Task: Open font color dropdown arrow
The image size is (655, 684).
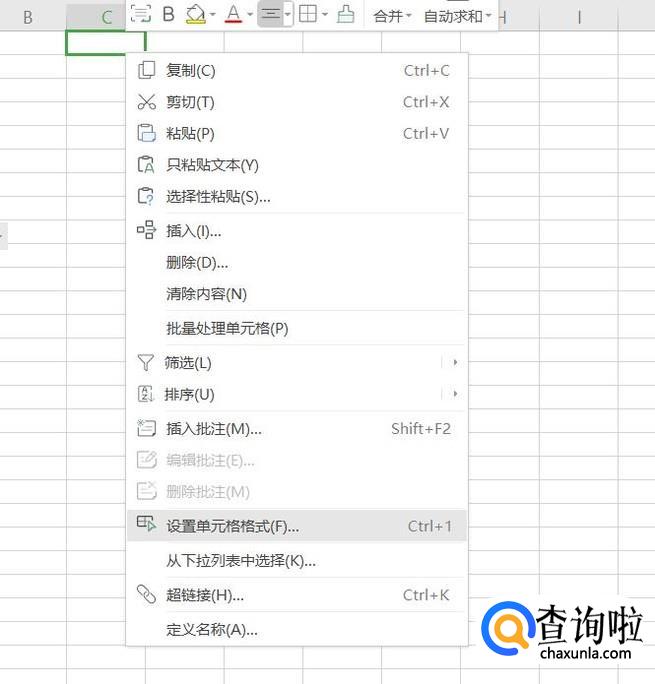Action: pyautogui.click(x=250, y=14)
